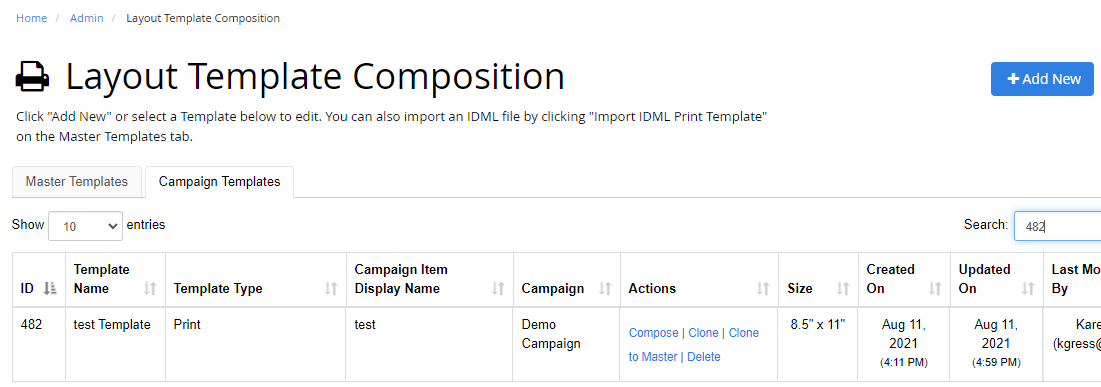Click Template Name sort arrows icon

click(x=150, y=288)
